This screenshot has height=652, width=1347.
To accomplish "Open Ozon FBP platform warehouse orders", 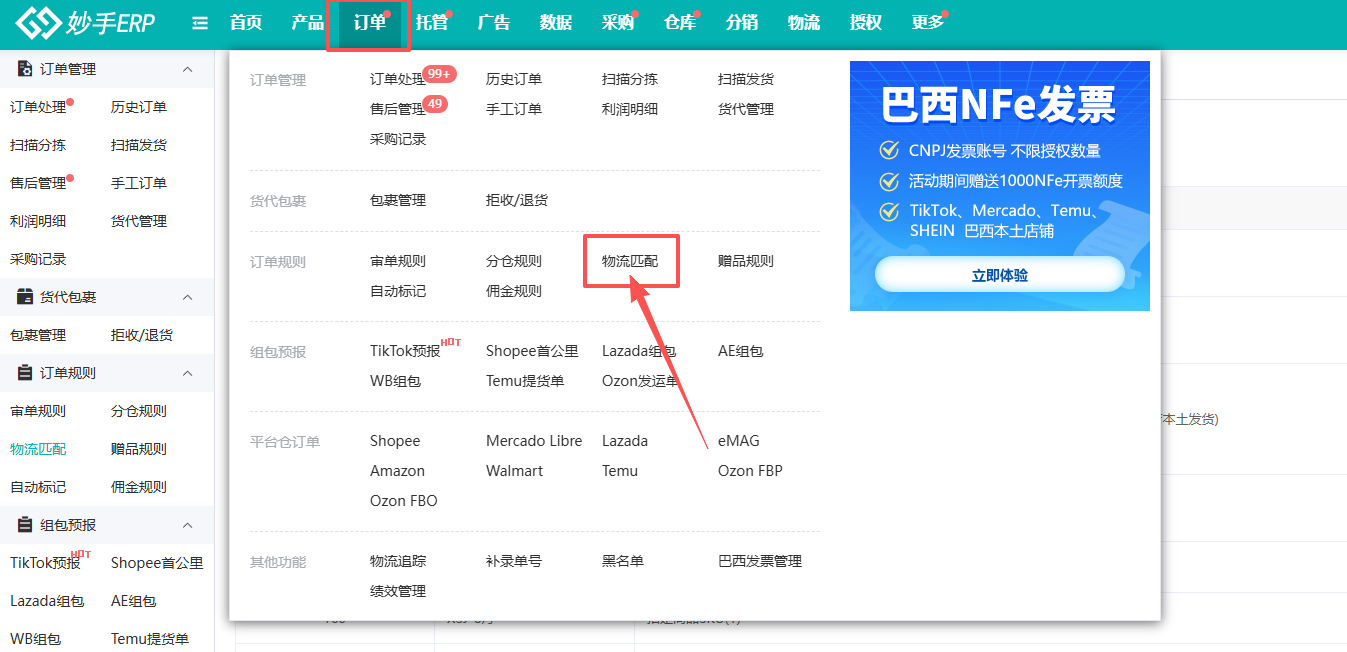I will [750, 471].
